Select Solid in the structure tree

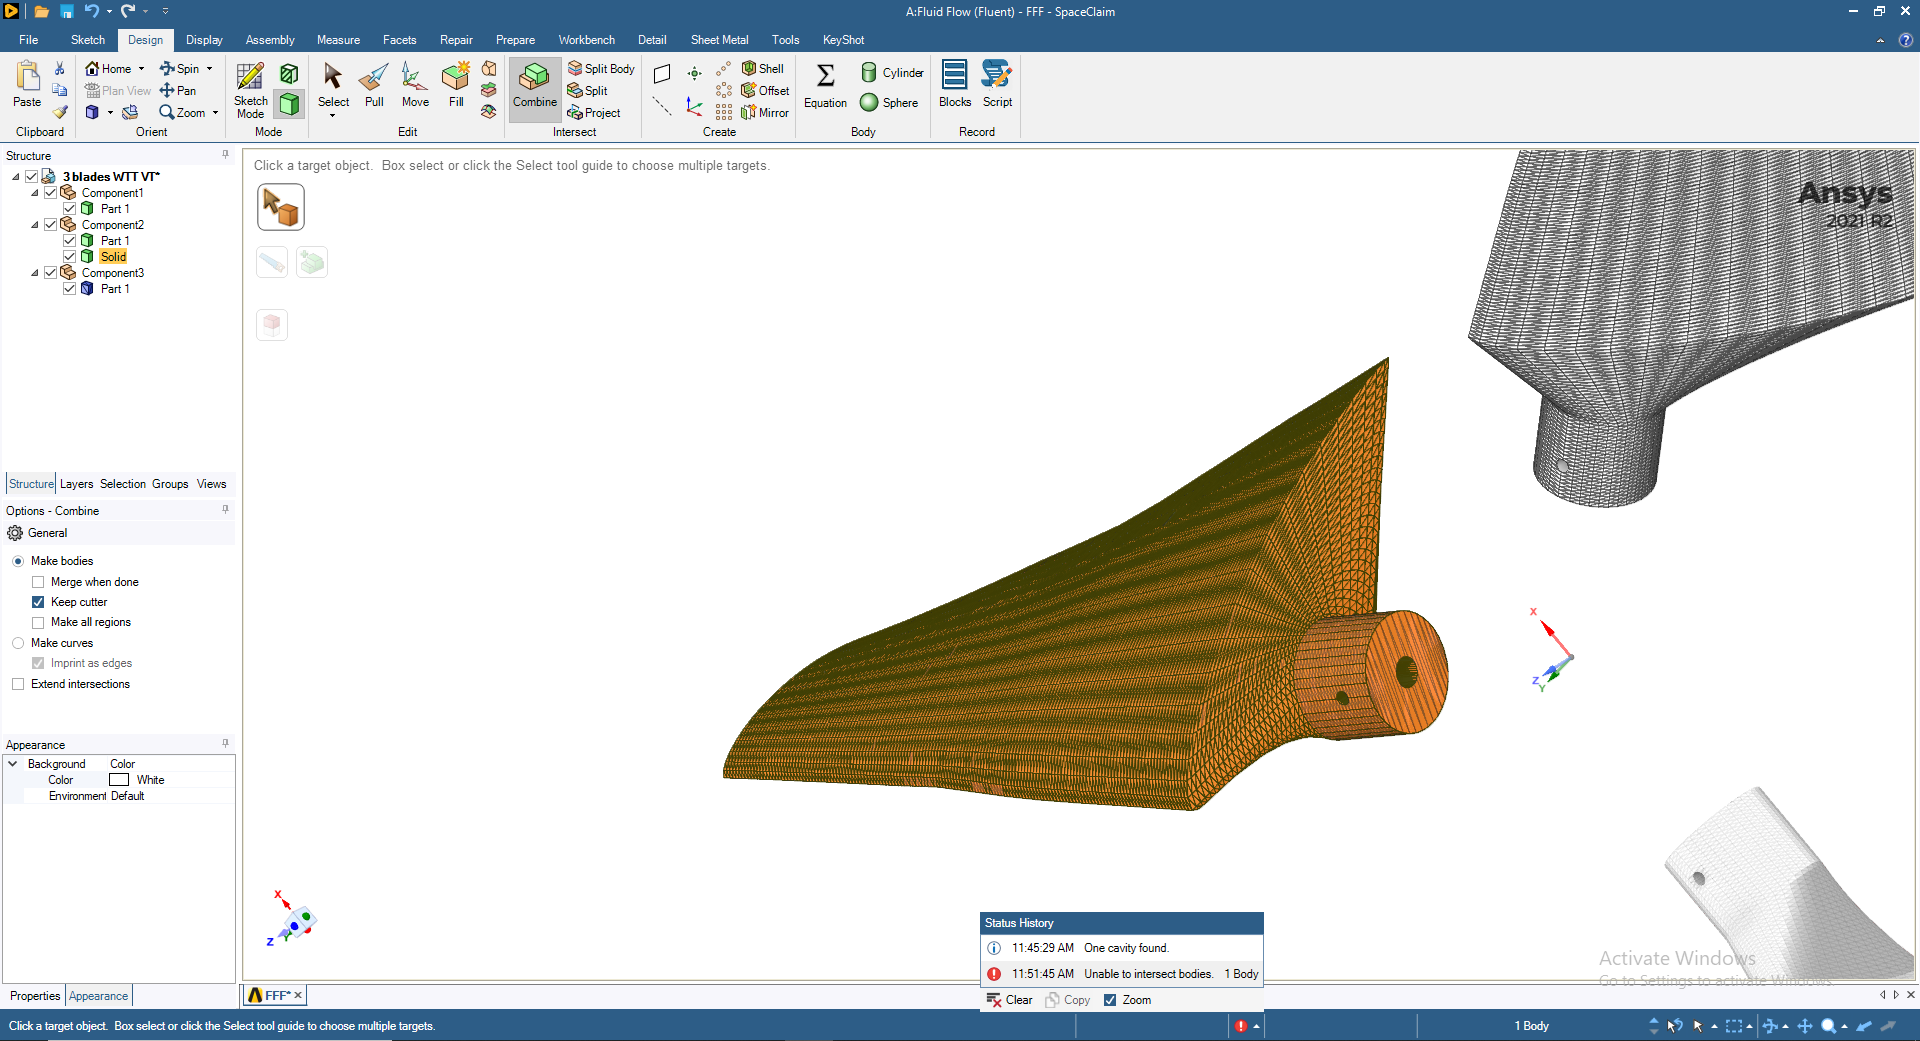pos(113,257)
